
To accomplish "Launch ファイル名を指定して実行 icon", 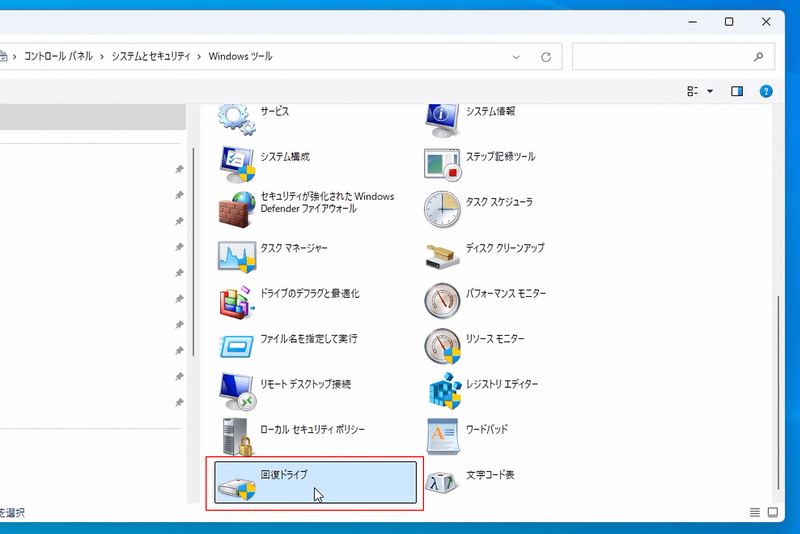I will (x=237, y=346).
